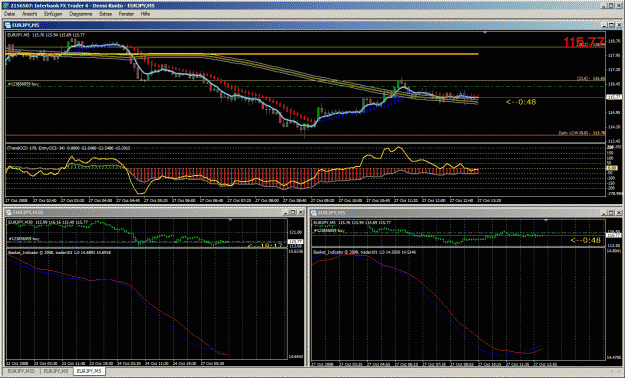625x378 pixels.
Task: Minimize the EURJPY,M30 chart window
Action: pos(286,213)
